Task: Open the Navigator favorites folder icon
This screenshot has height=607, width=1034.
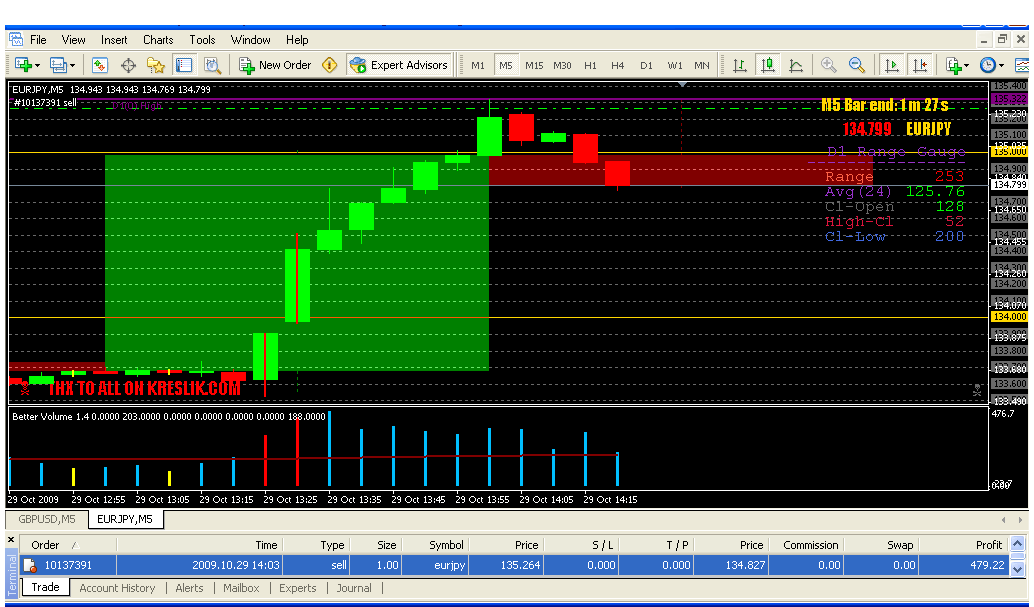Action: [156, 65]
